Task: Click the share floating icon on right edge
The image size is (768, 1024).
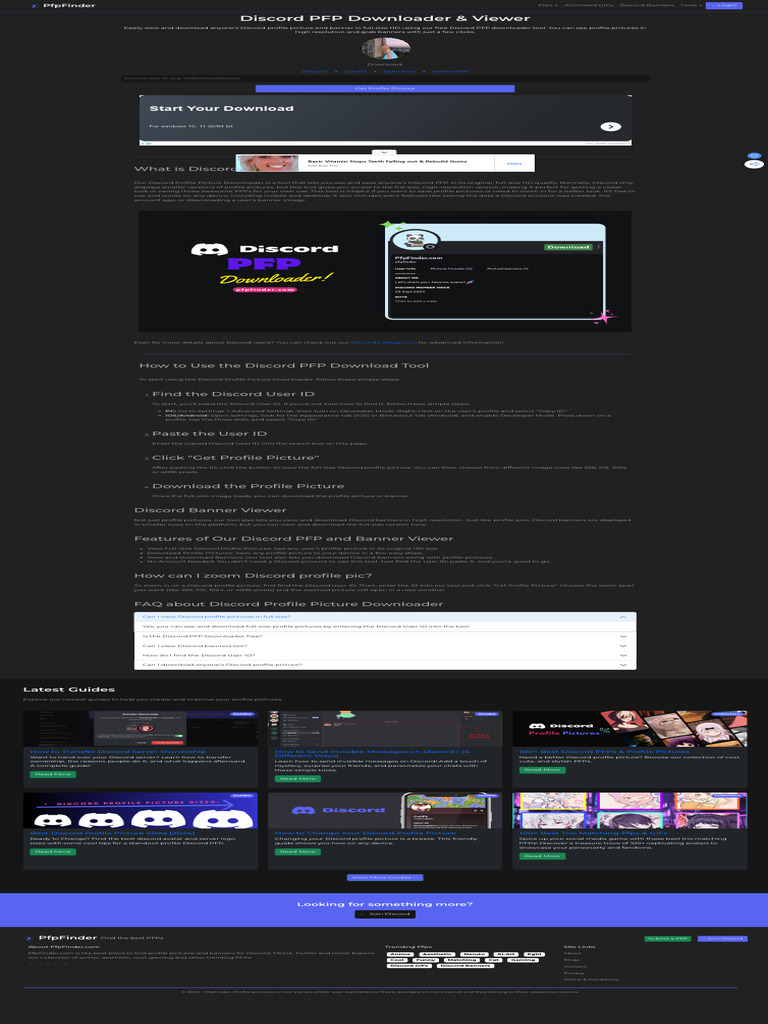Action: (754, 164)
